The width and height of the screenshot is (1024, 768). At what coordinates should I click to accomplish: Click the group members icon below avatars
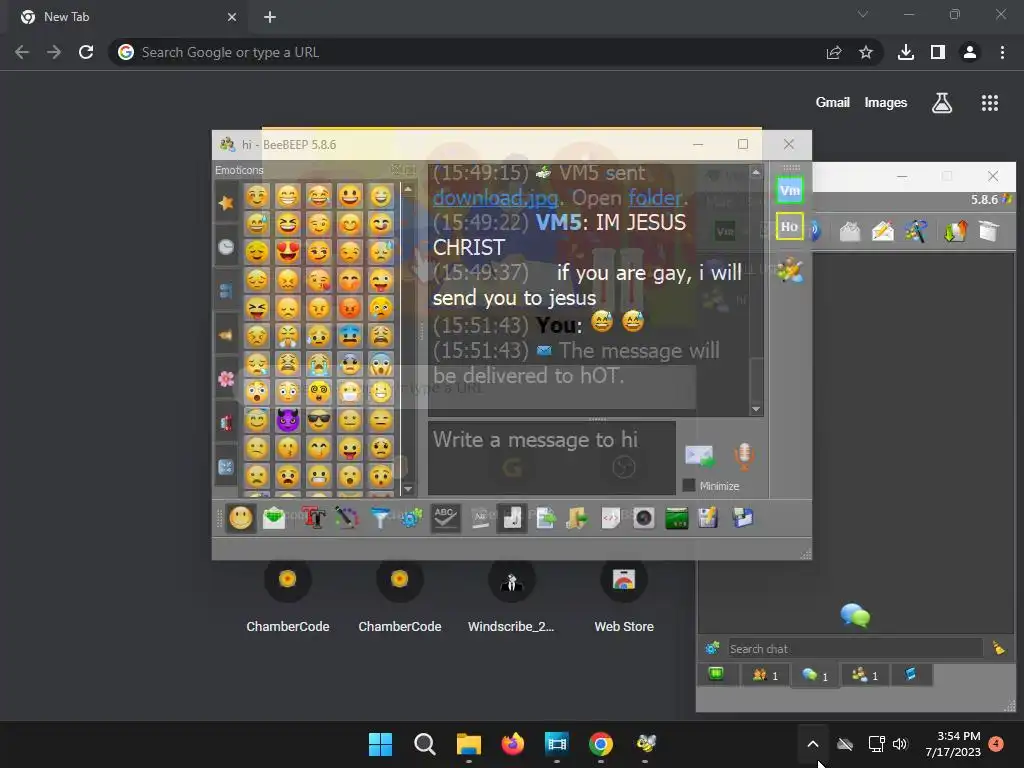pos(790,270)
